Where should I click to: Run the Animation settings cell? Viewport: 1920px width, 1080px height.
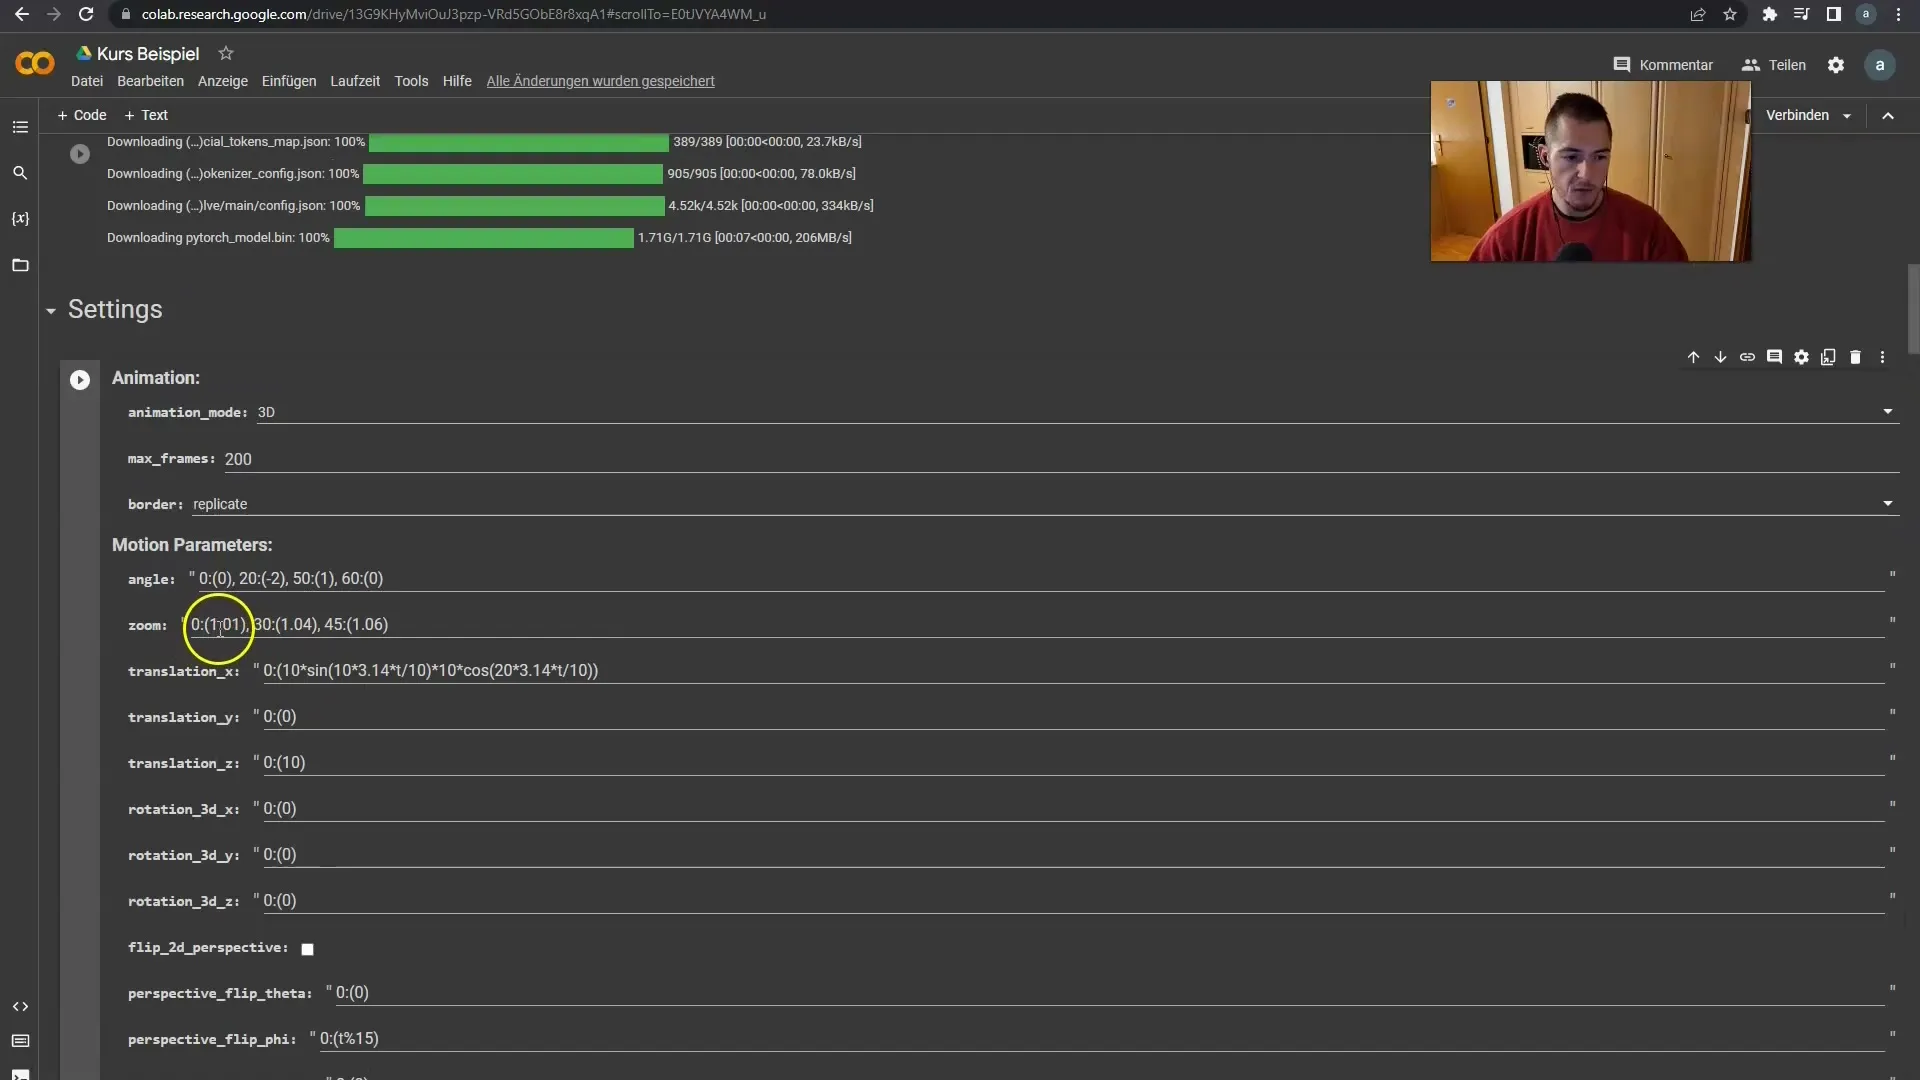pyautogui.click(x=80, y=380)
